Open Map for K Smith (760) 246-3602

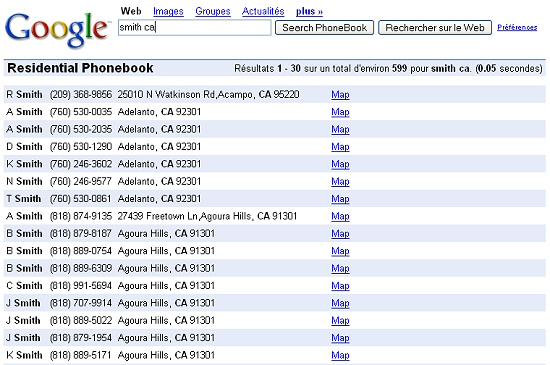click(340, 164)
